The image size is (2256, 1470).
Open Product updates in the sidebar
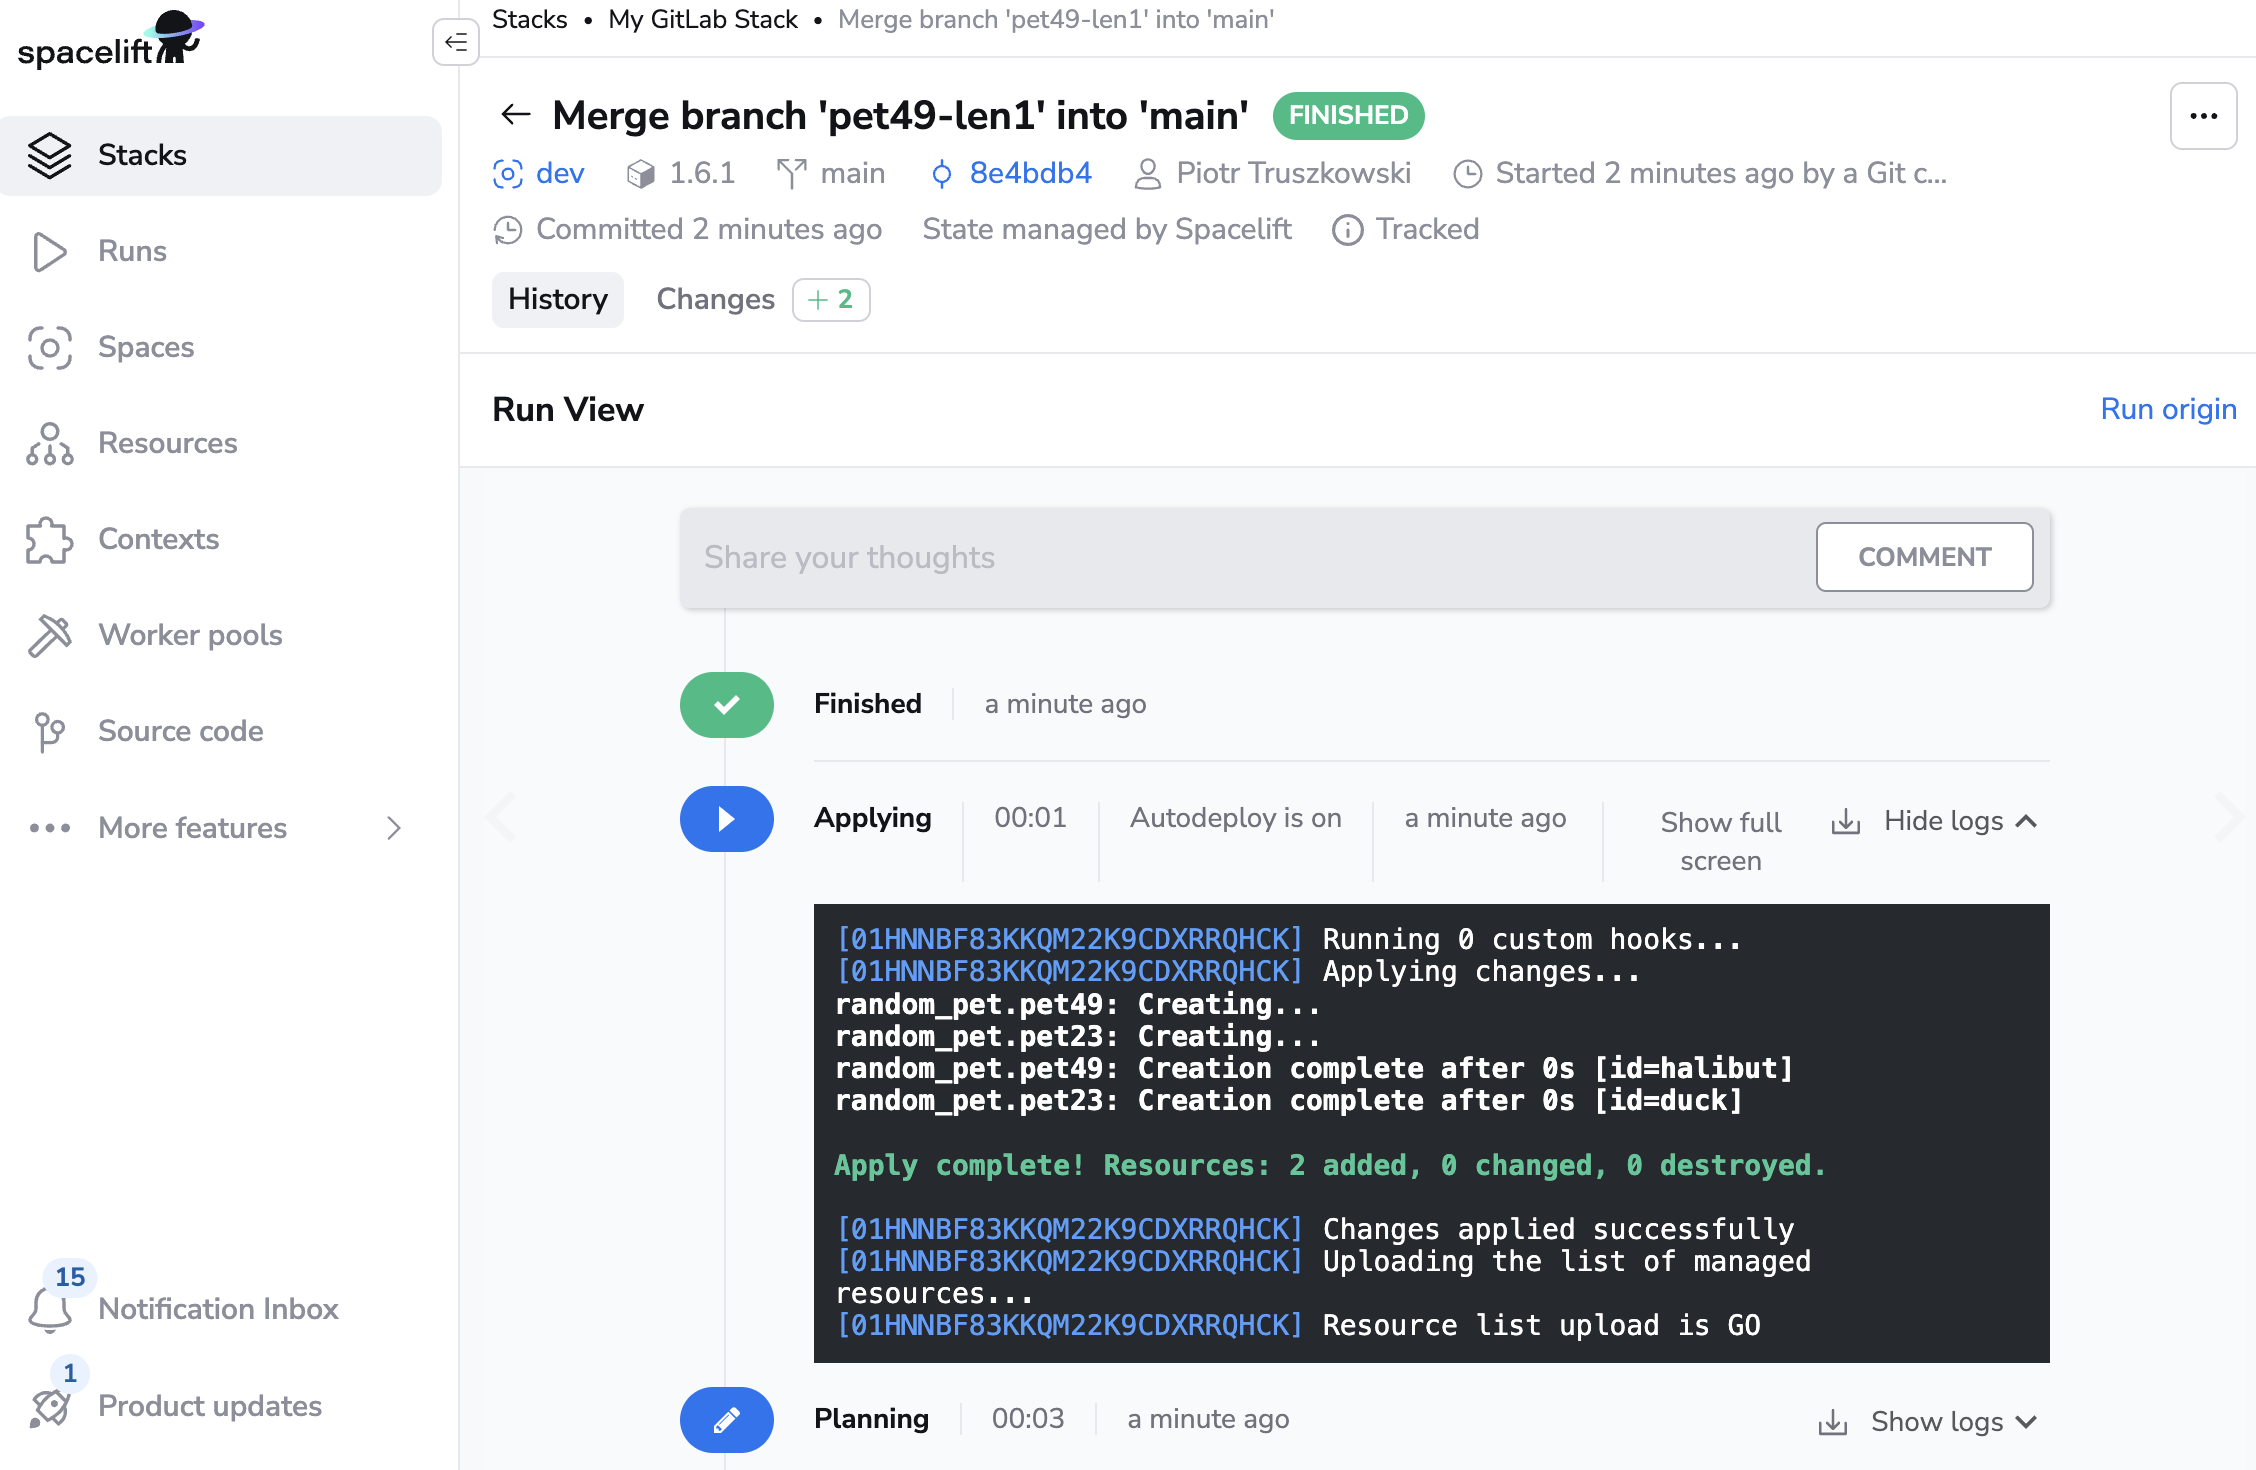click(x=209, y=1405)
